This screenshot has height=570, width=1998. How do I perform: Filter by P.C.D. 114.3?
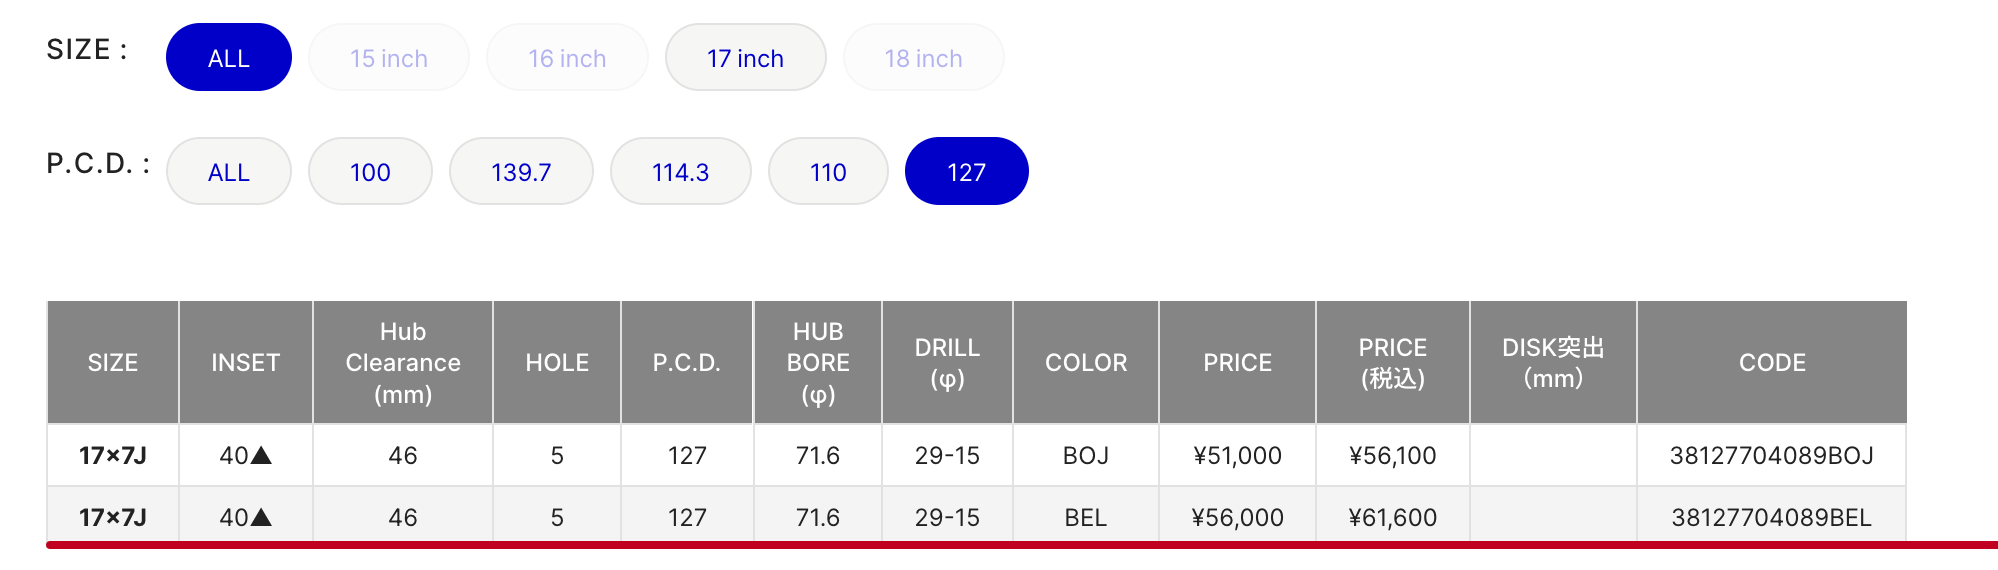point(681,172)
